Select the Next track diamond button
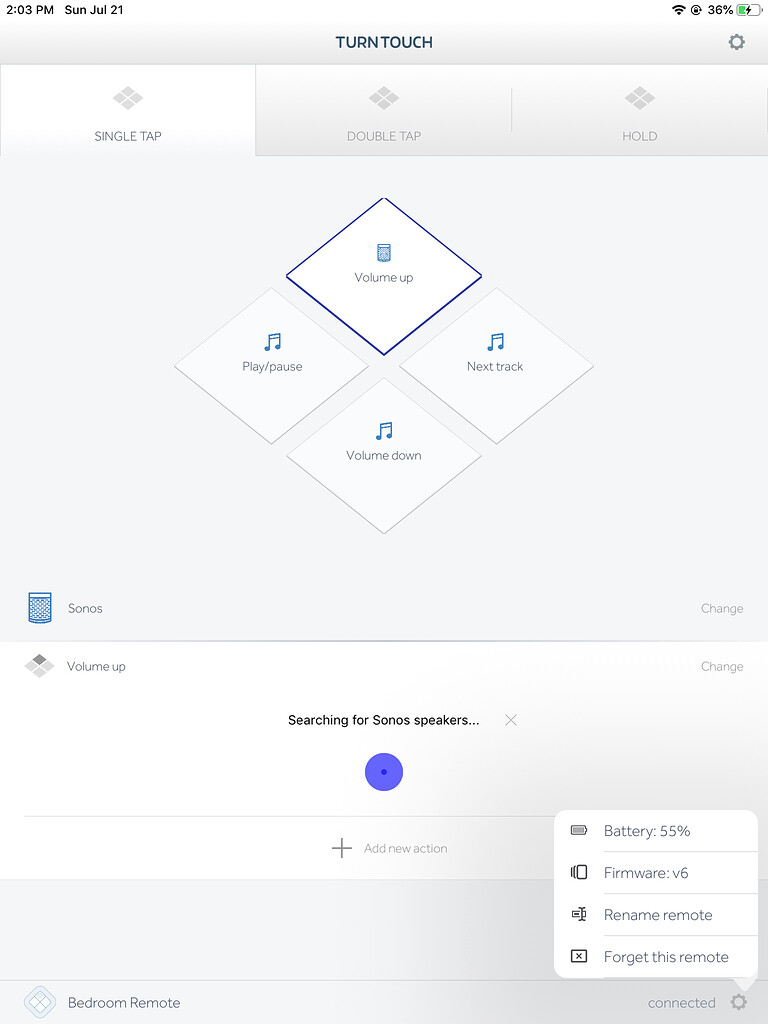The width and height of the screenshot is (768, 1024). pos(496,366)
